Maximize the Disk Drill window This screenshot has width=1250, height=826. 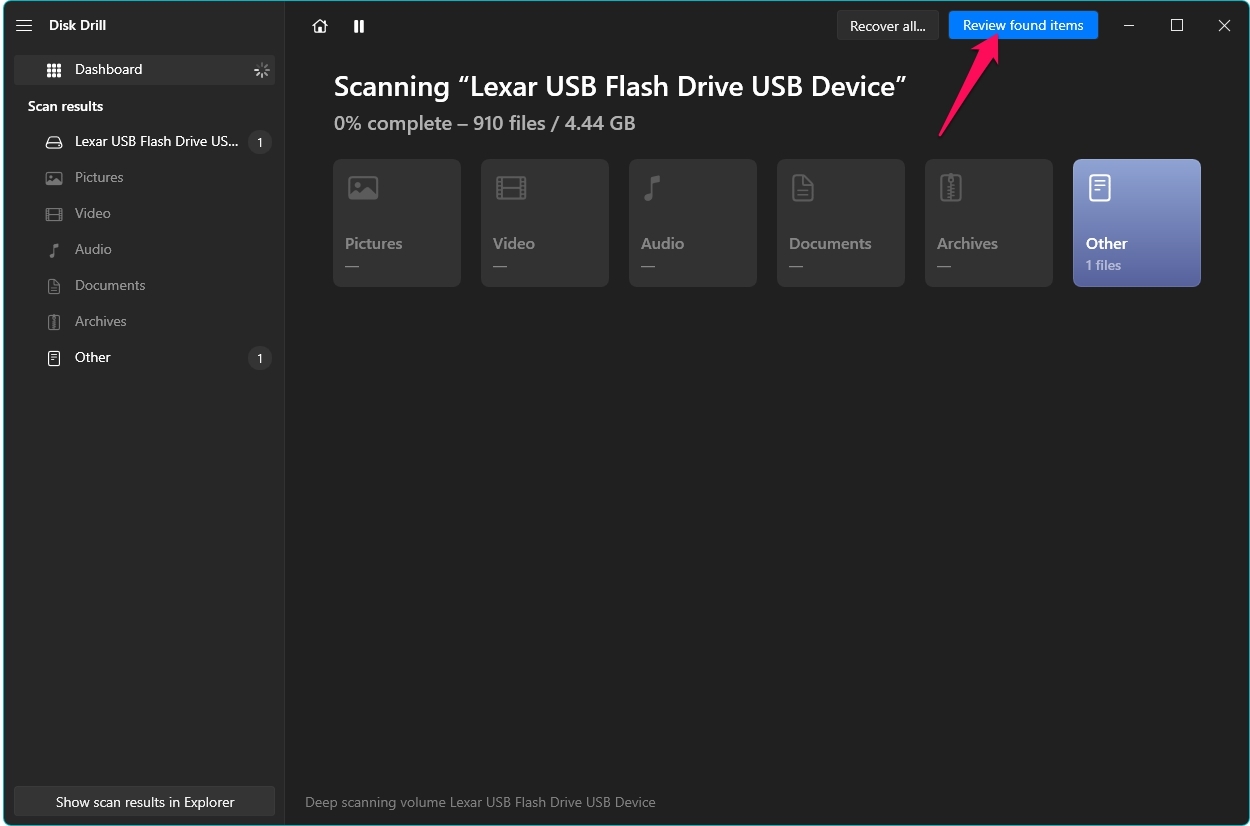(1177, 26)
